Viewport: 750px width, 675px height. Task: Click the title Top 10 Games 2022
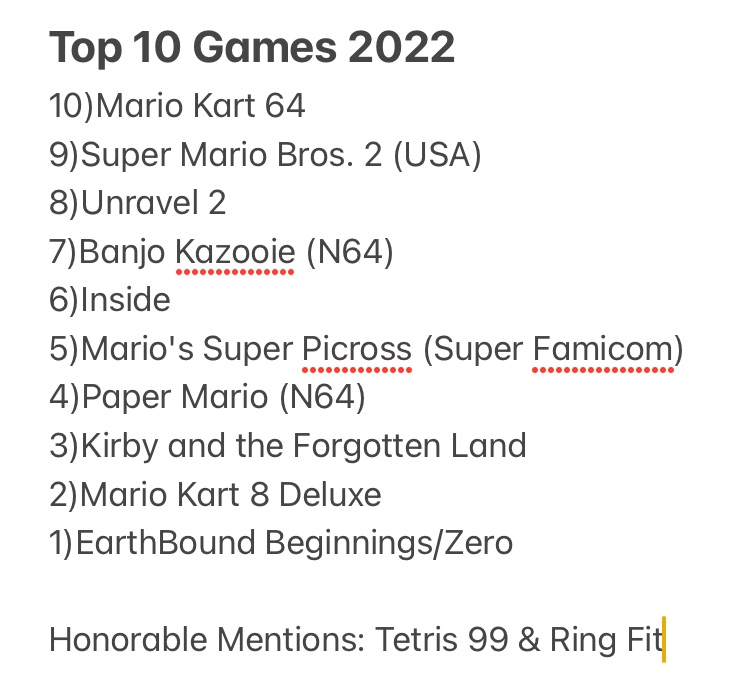point(252,48)
